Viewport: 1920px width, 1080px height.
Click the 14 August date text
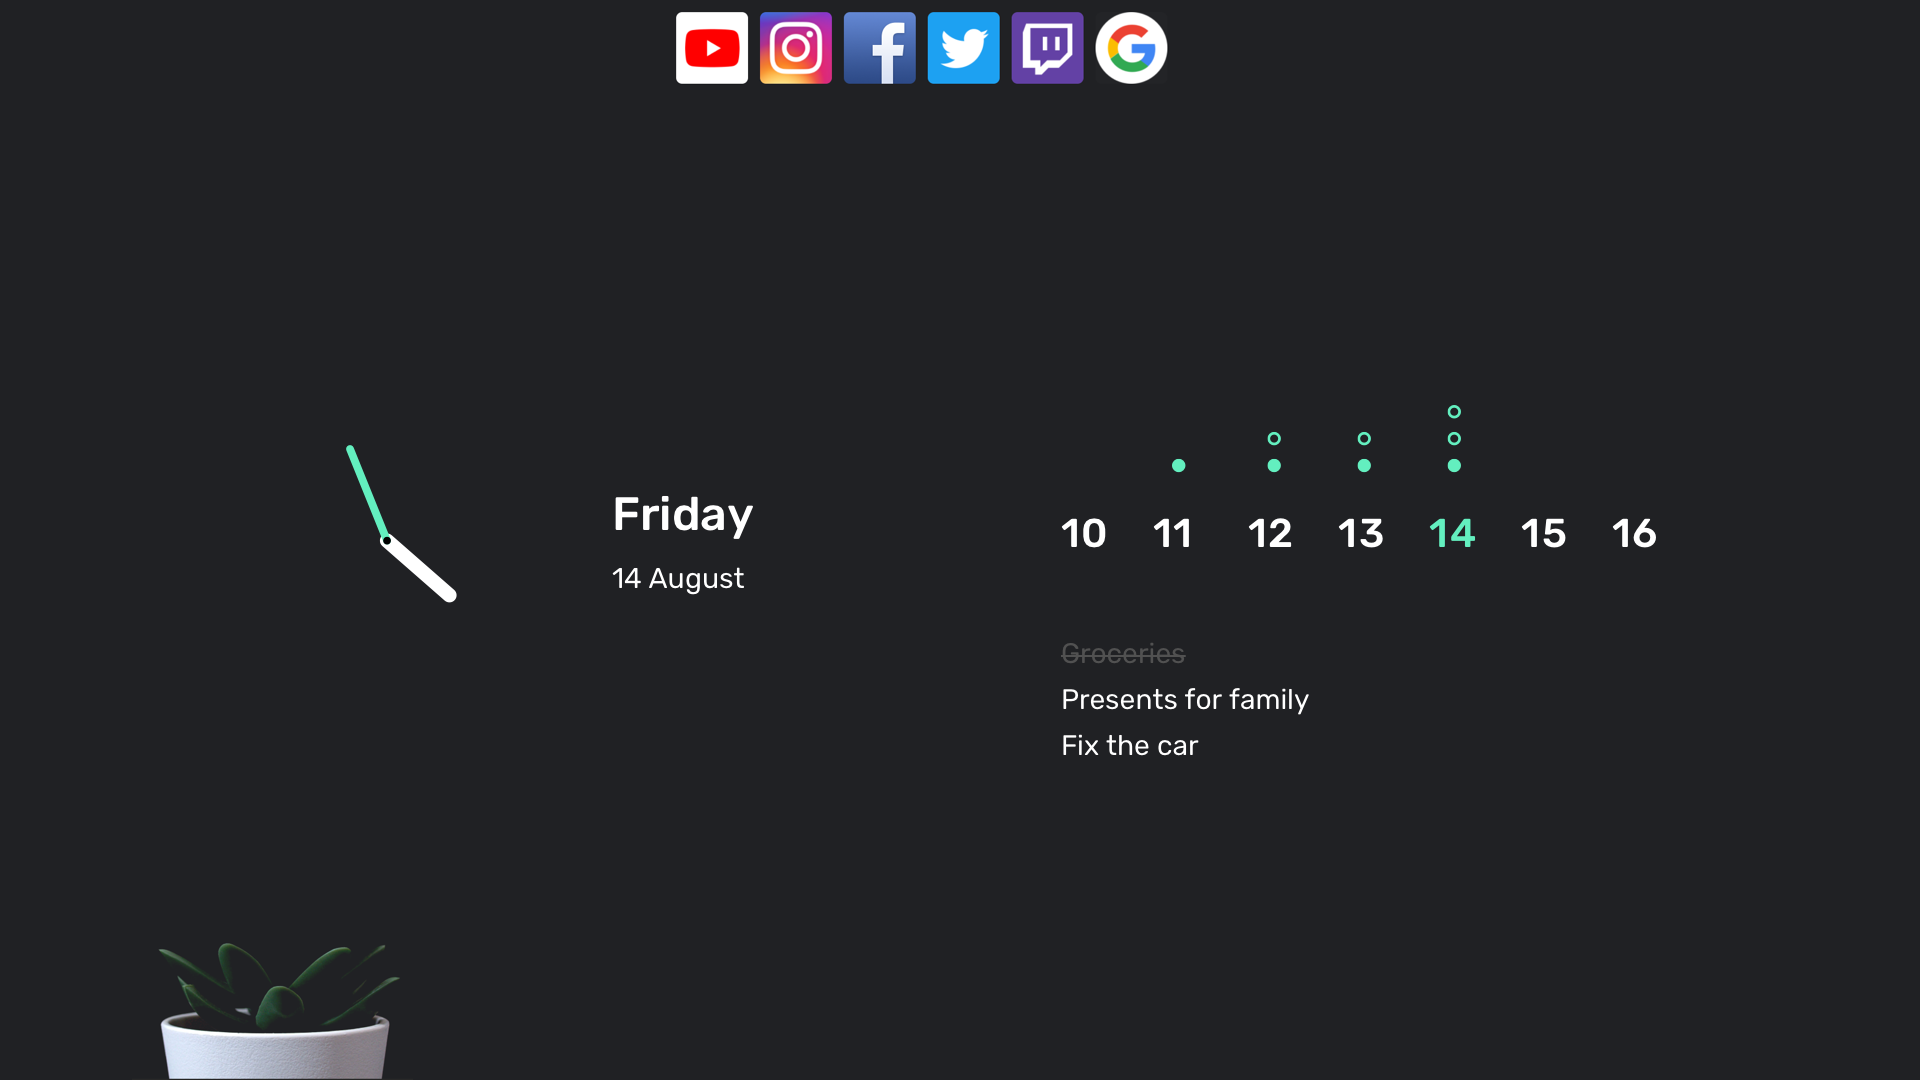coord(678,578)
